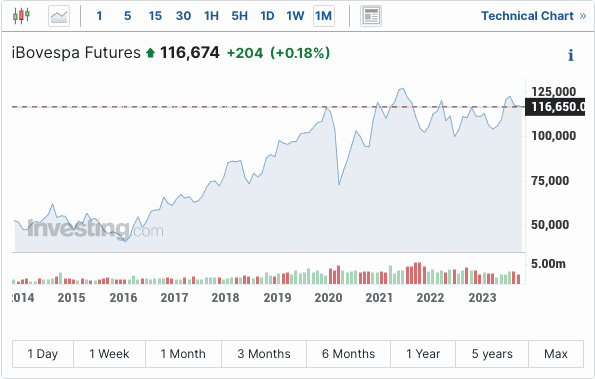Click the 2015 year label
The width and height of the screenshot is (595, 379).
point(71,298)
